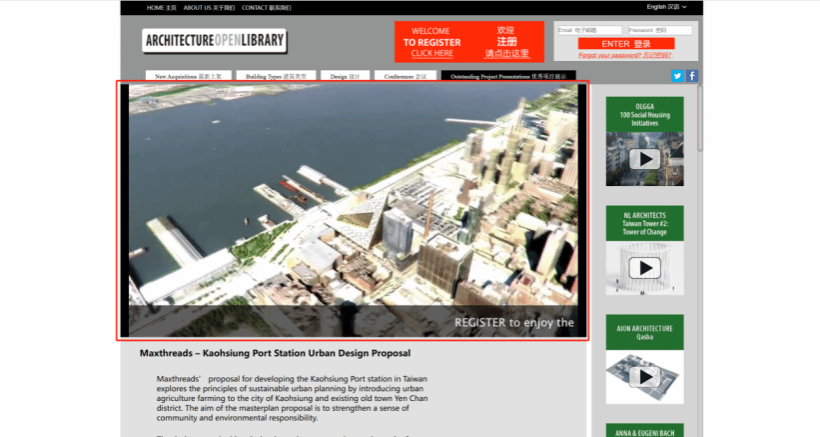The image size is (820, 437).
Task: Click the Welcome To Register banner
Action: [469, 42]
